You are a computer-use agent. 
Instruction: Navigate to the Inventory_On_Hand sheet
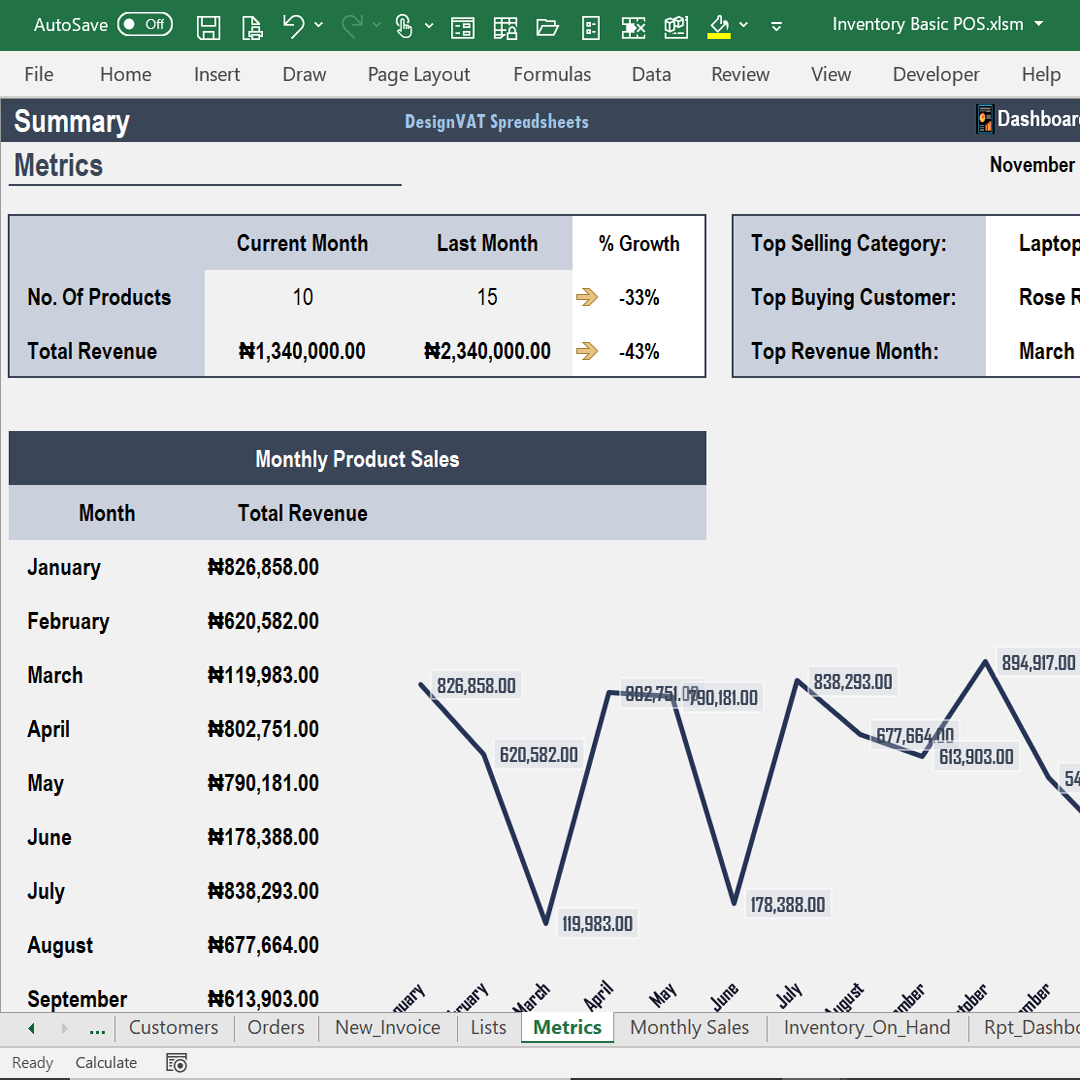point(866,1027)
